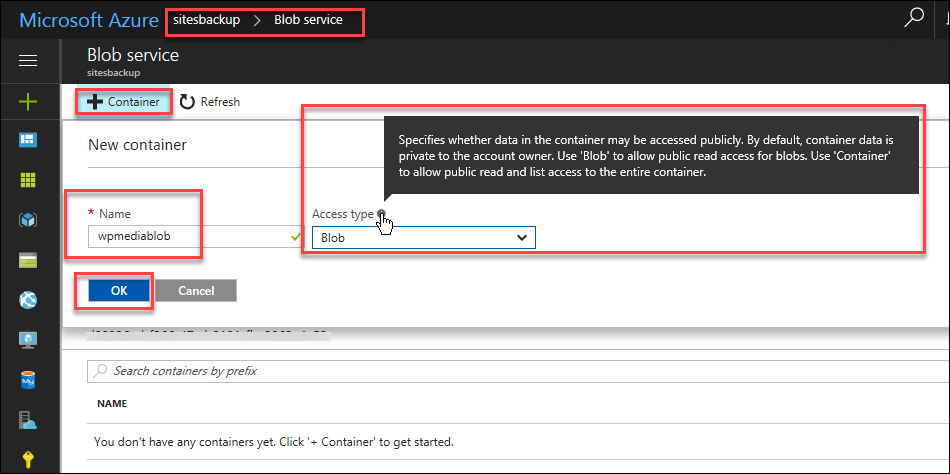Click the sitesbackup subtitle under Blob service
Viewport: 950px width, 474px height.
point(114,73)
